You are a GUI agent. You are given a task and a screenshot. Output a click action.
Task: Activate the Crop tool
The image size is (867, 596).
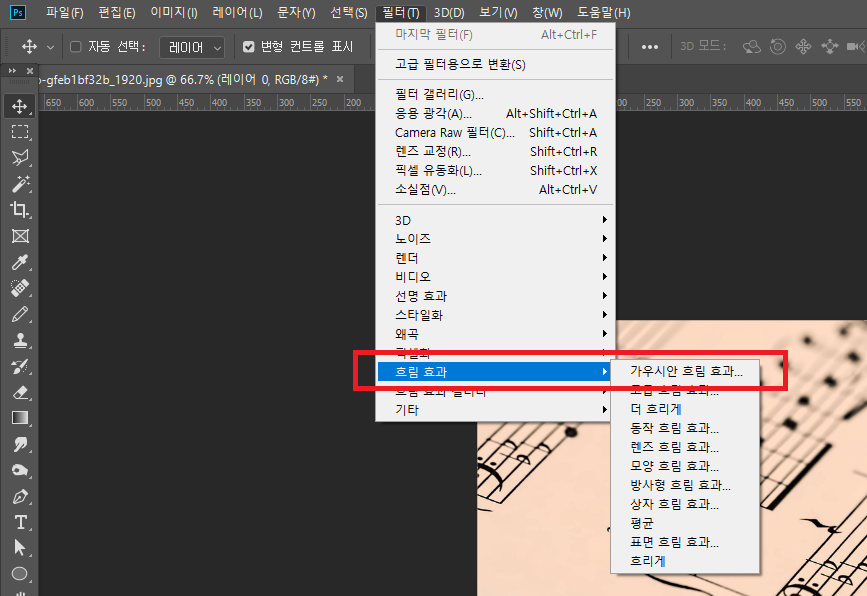point(19,210)
